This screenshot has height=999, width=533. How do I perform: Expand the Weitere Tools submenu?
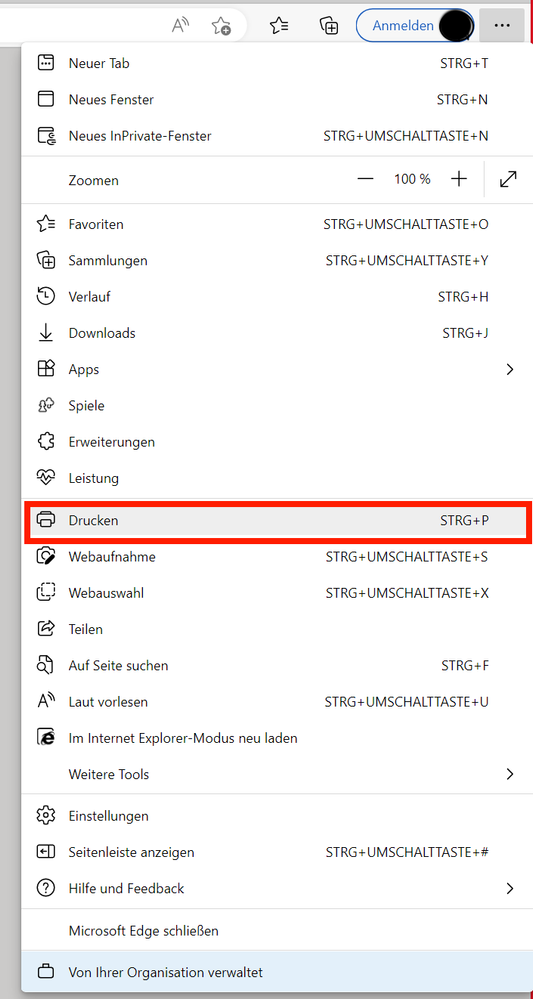tap(277, 775)
